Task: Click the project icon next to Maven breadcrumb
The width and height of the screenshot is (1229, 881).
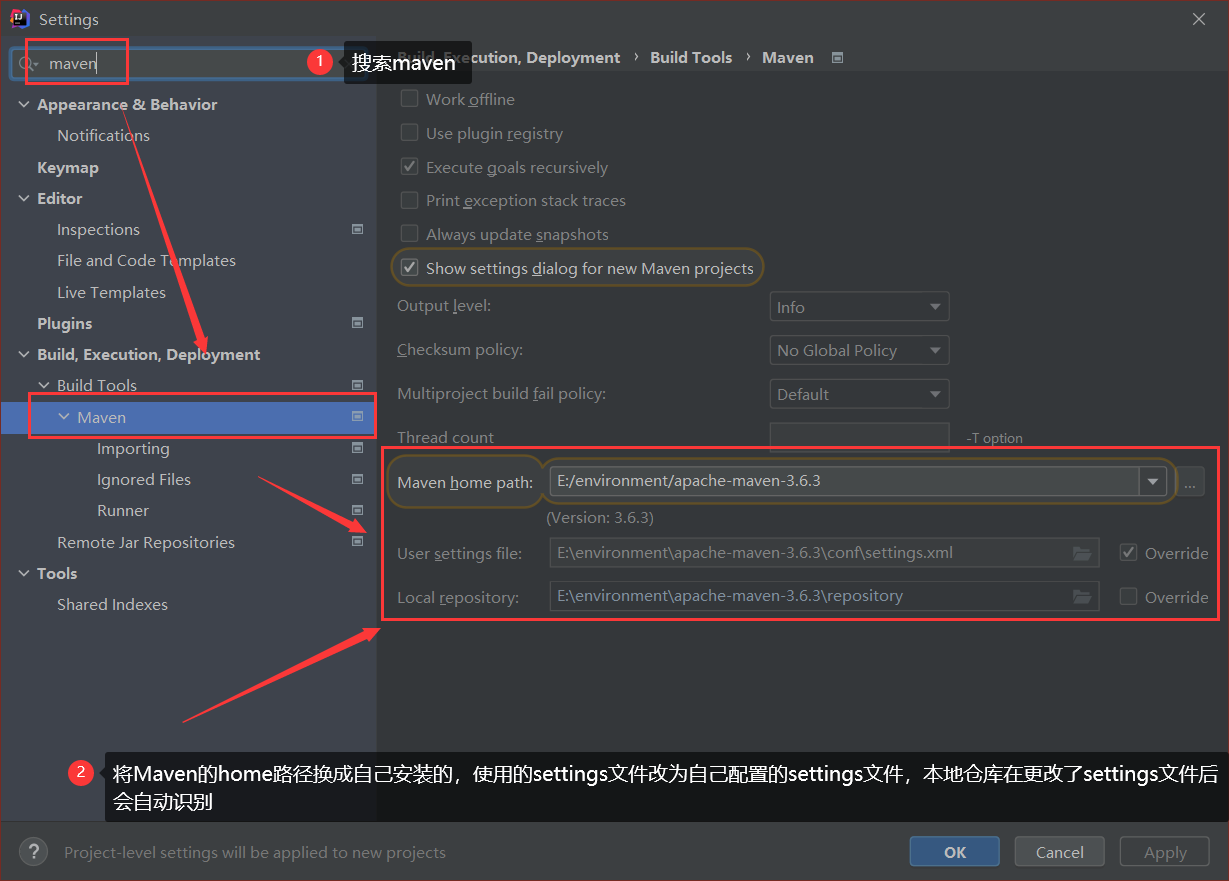Action: [x=837, y=58]
